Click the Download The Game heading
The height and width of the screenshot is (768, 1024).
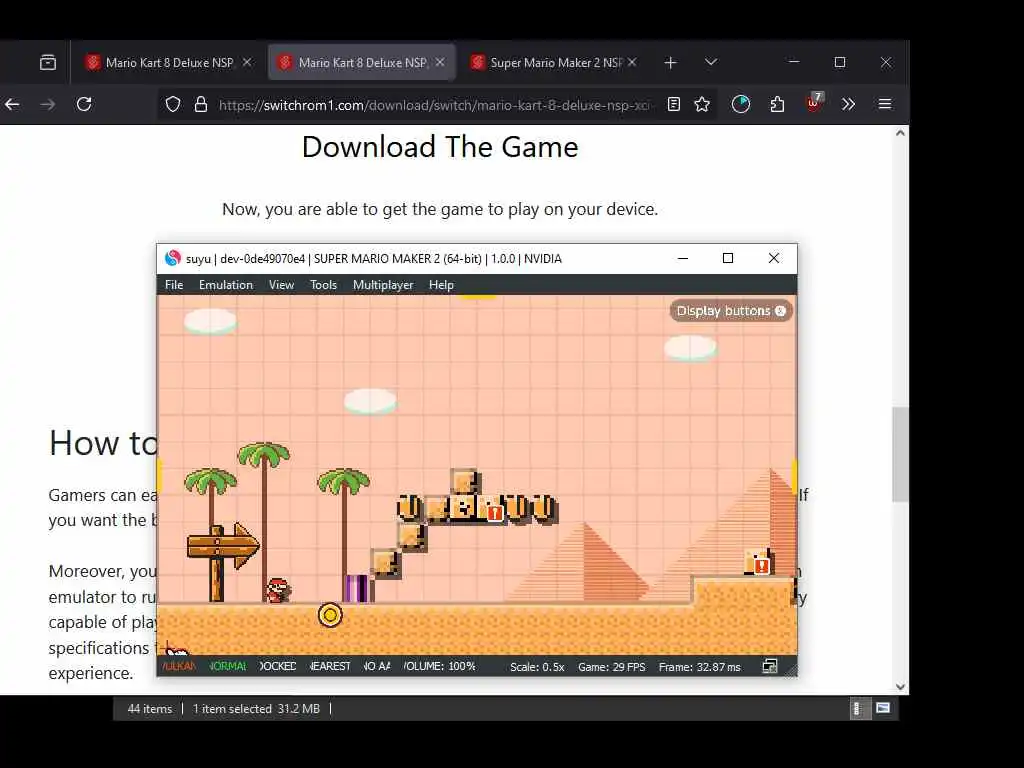(x=440, y=147)
